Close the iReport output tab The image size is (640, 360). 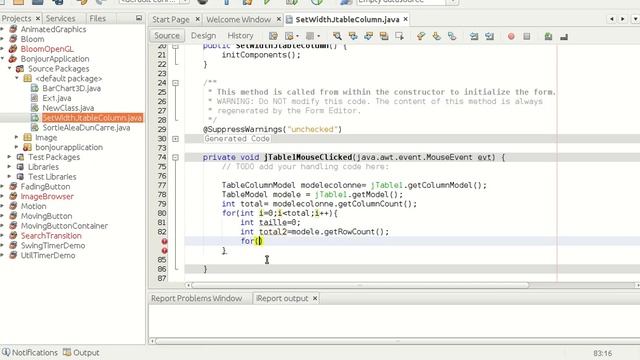[315, 298]
